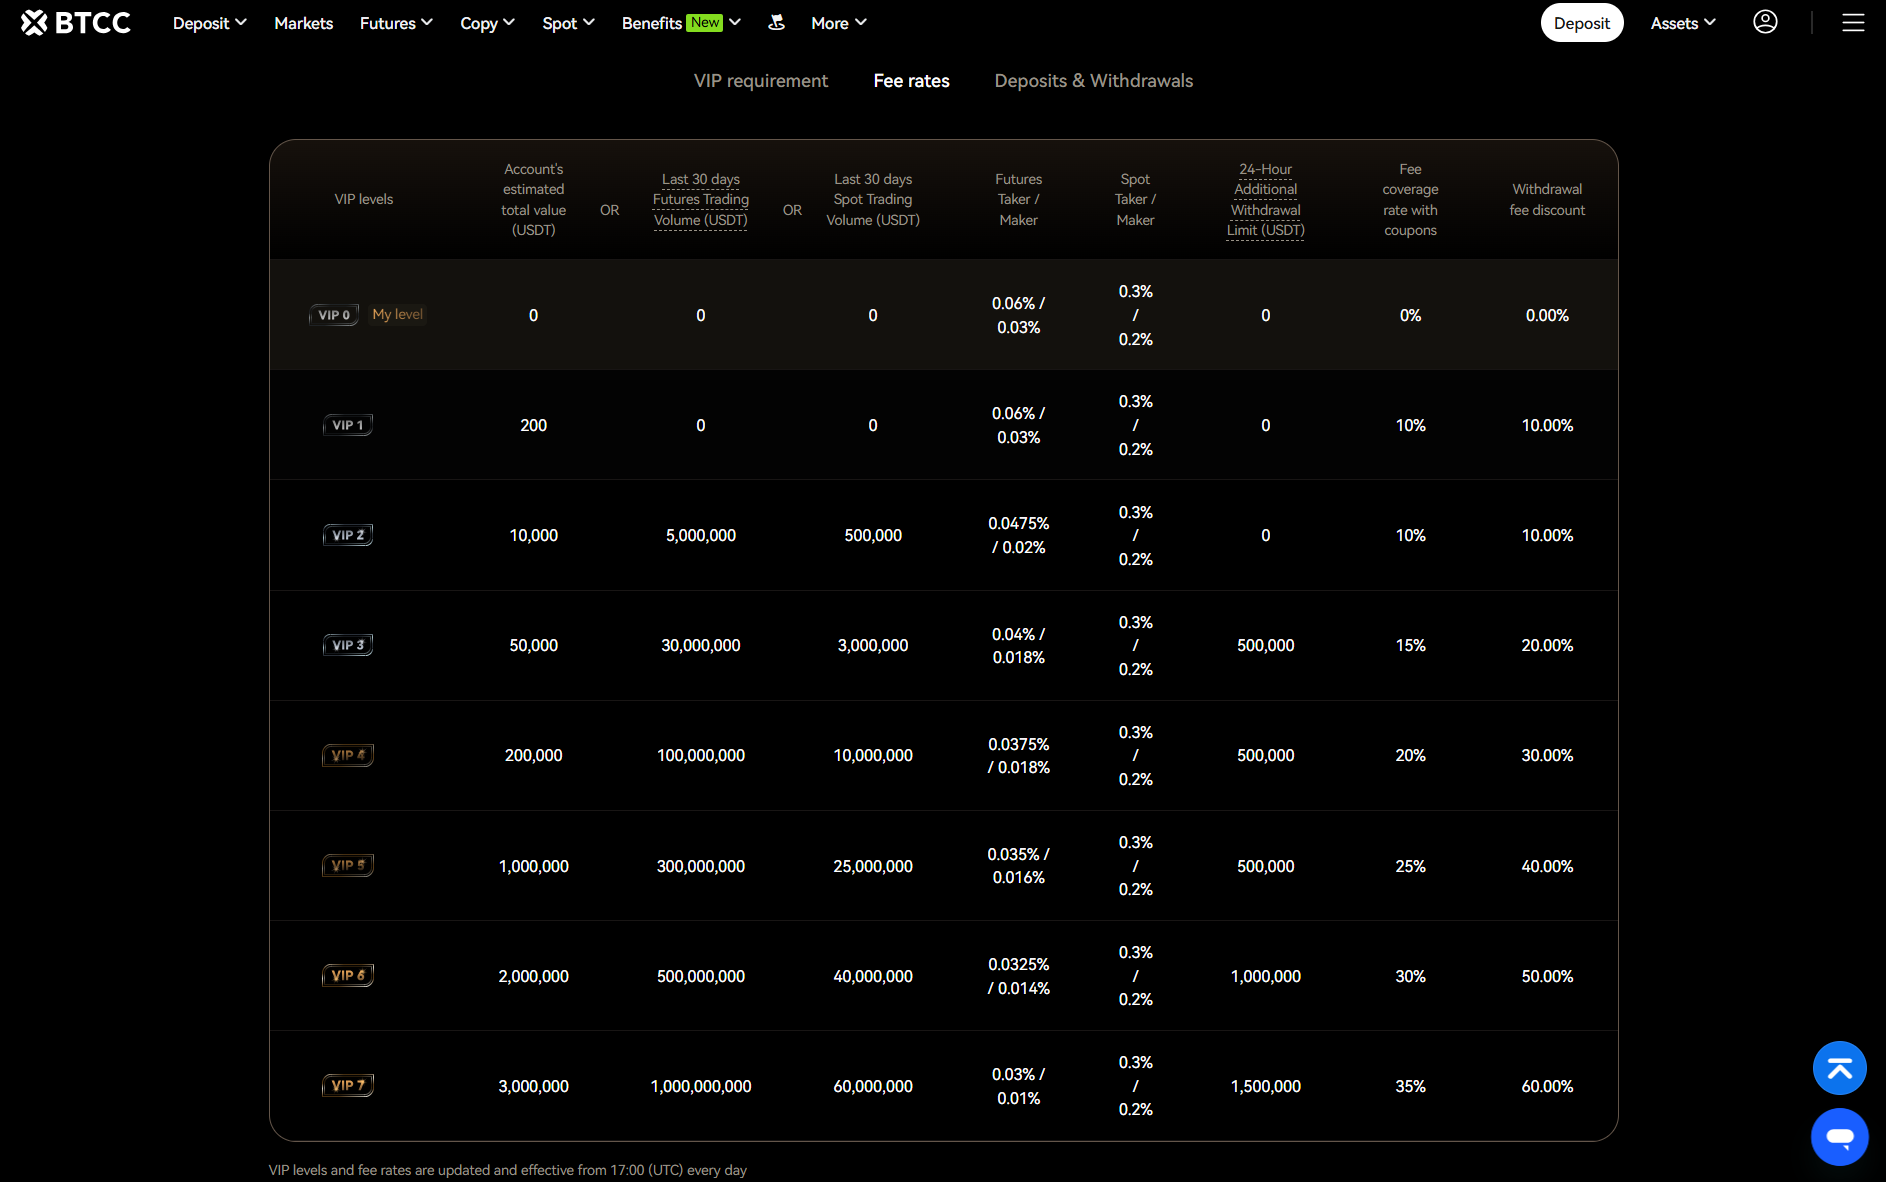This screenshot has height=1182, width=1886.
Task: Click the My level label
Action: coord(397,314)
